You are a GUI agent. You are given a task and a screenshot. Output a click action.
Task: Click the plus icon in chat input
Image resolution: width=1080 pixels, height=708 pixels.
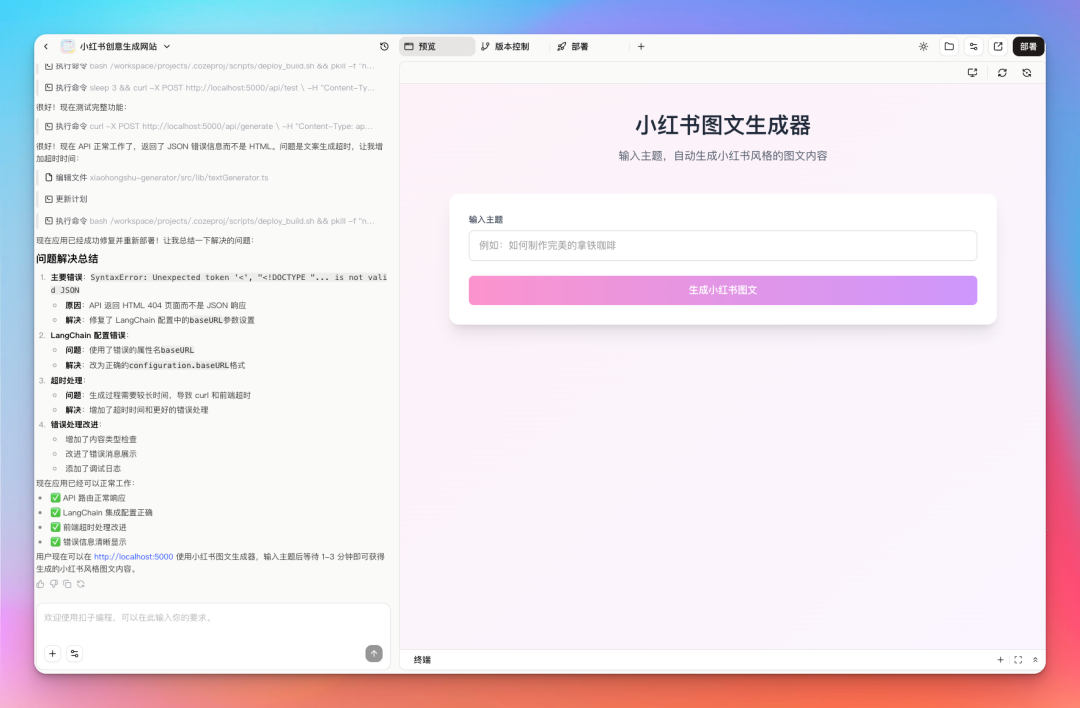[x=52, y=653]
